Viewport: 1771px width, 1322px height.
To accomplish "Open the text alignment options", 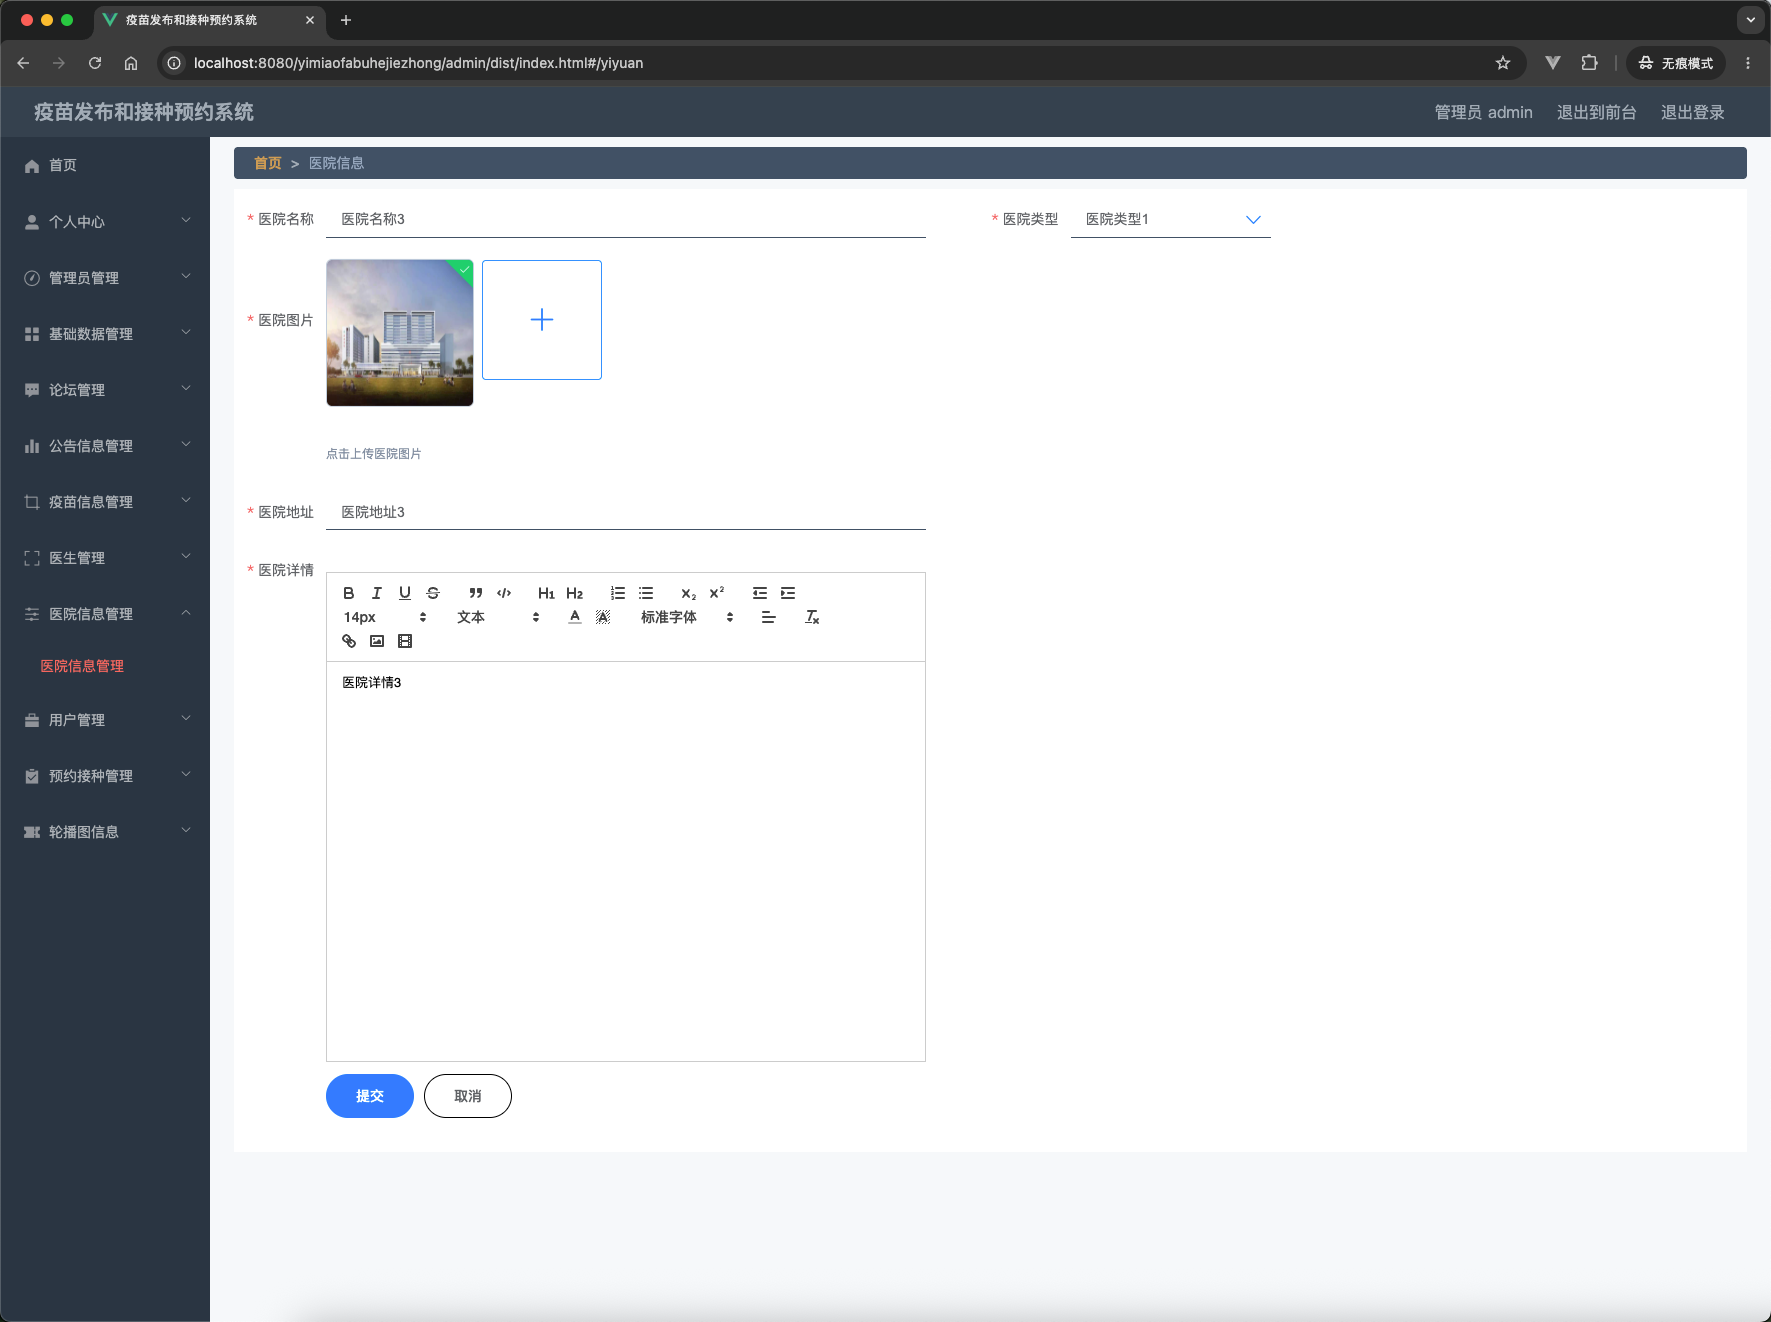I will pos(769,617).
